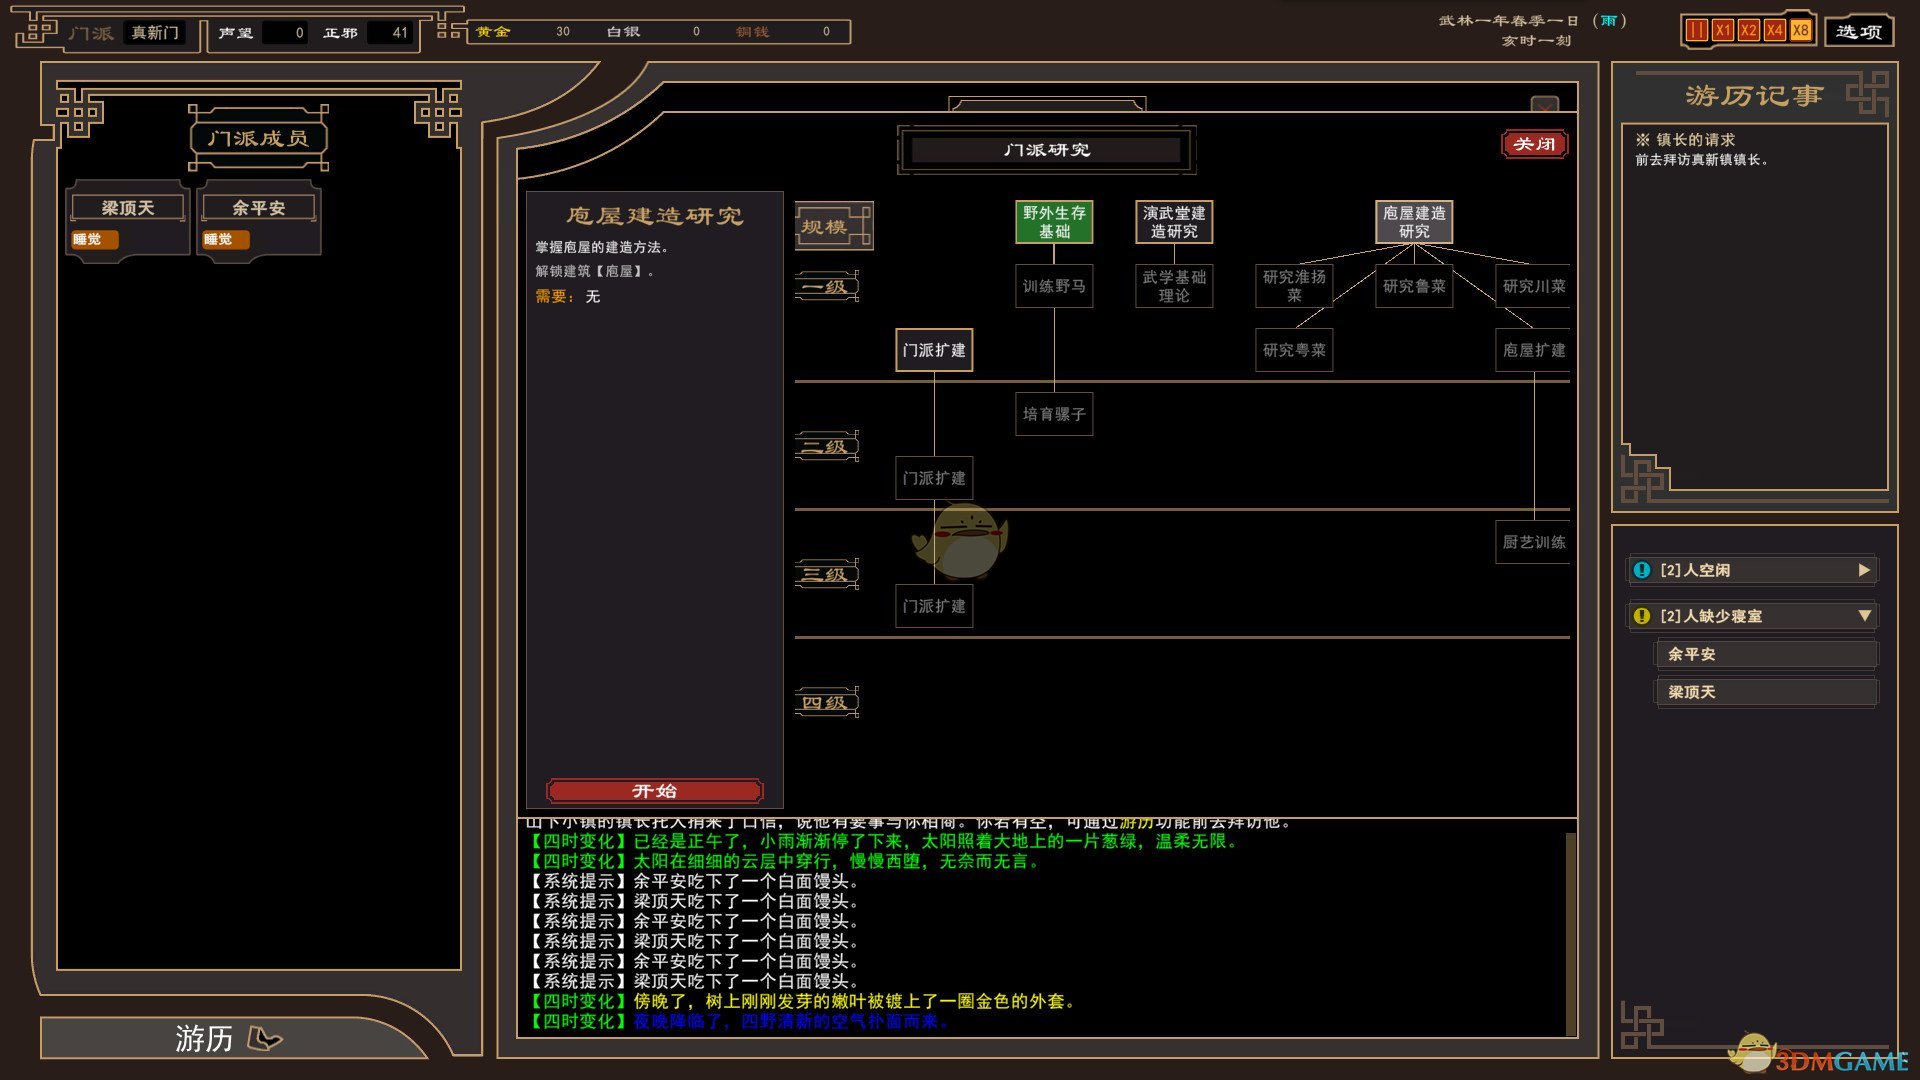Click the small X above the research panel
1920x1080 pixels.
click(1545, 104)
